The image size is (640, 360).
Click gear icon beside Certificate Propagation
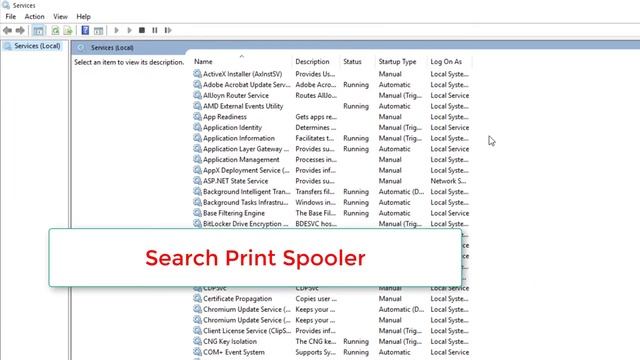(198, 299)
